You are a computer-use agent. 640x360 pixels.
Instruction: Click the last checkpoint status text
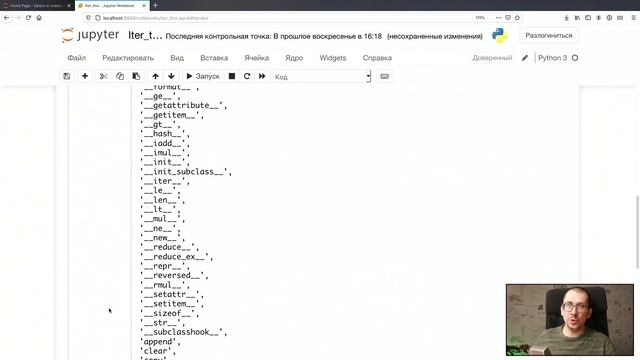click(x=274, y=36)
